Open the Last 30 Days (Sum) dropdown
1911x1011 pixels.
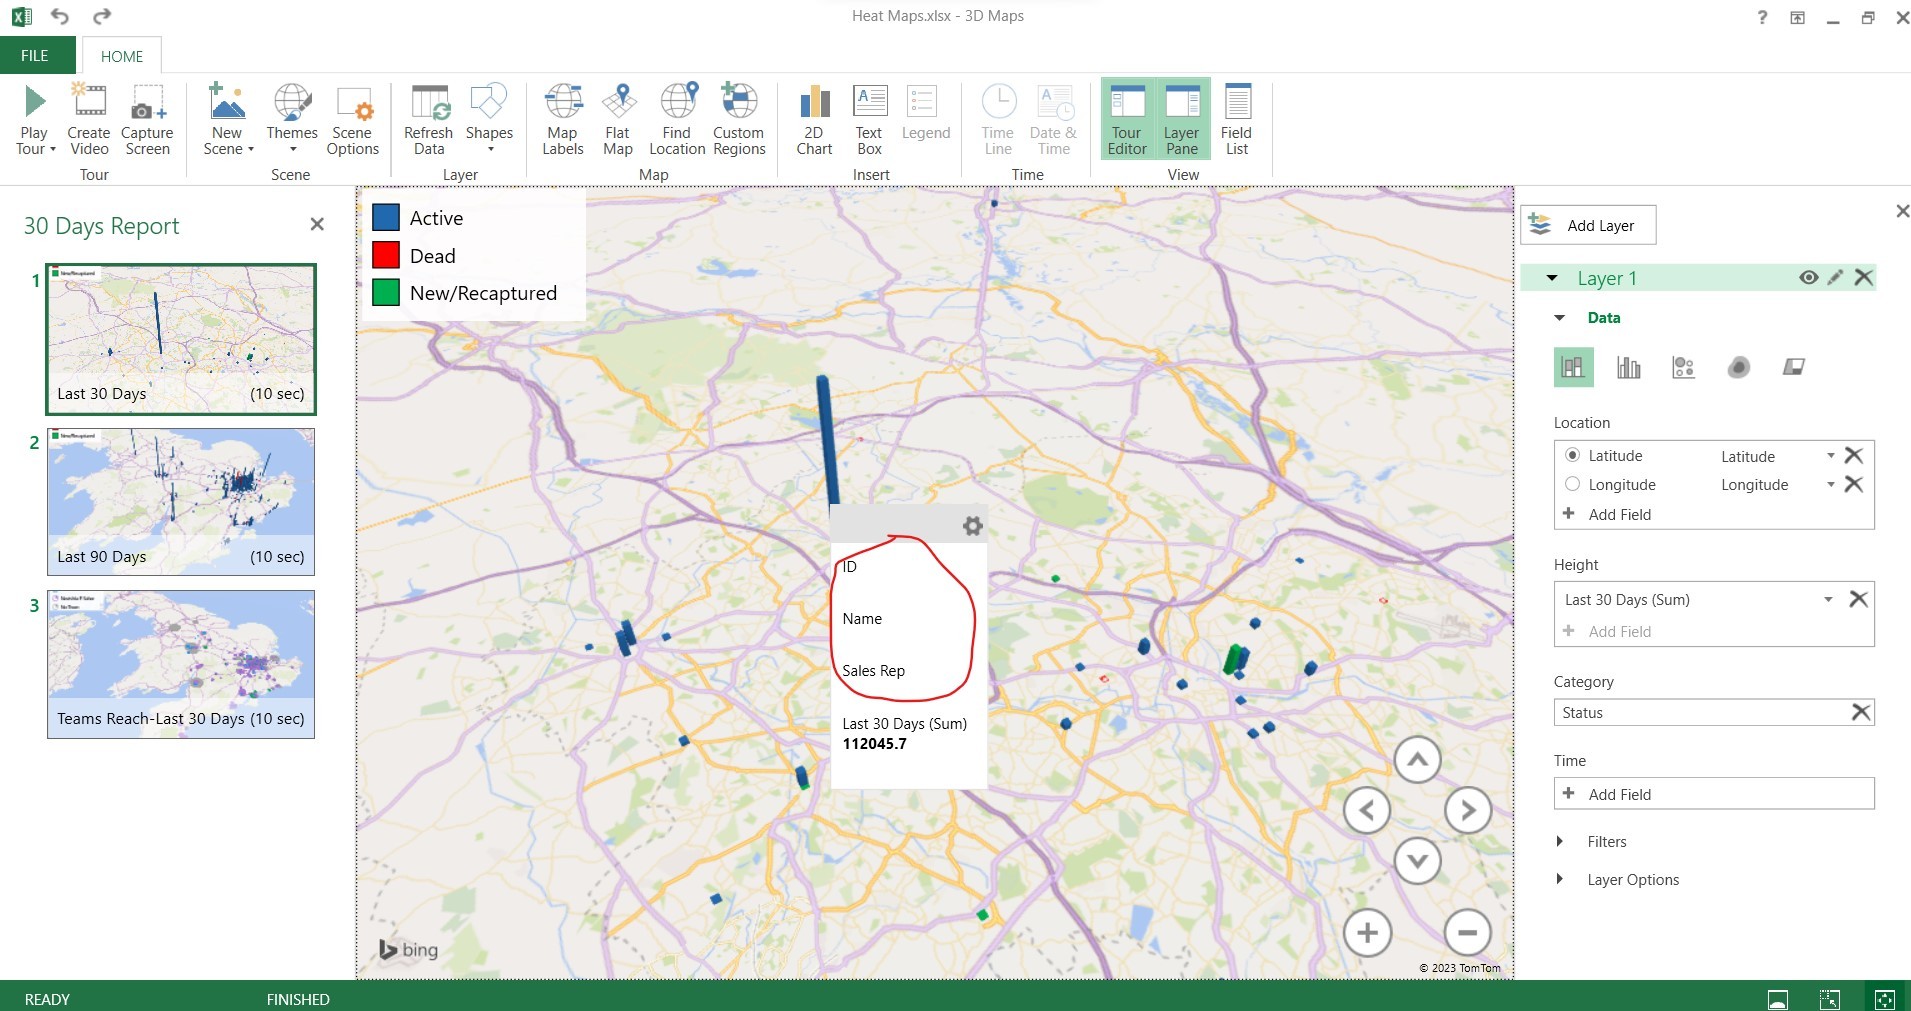(x=1828, y=600)
